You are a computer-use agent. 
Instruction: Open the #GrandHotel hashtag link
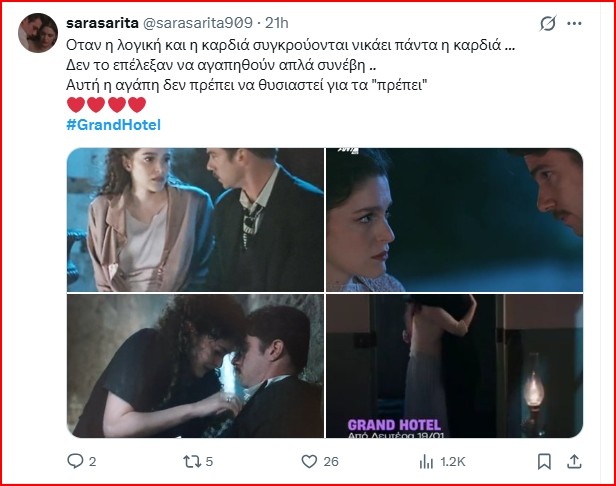(x=114, y=125)
